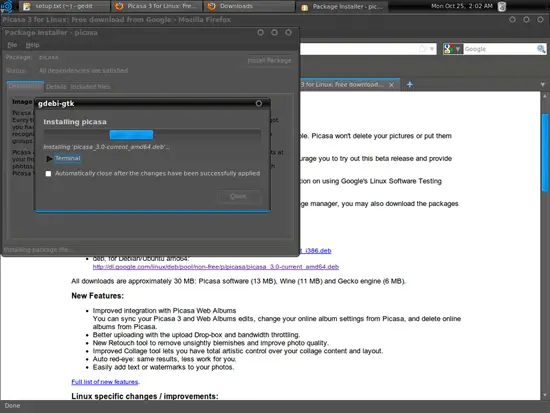Open the Help menu in Package Installer

tap(32, 45)
